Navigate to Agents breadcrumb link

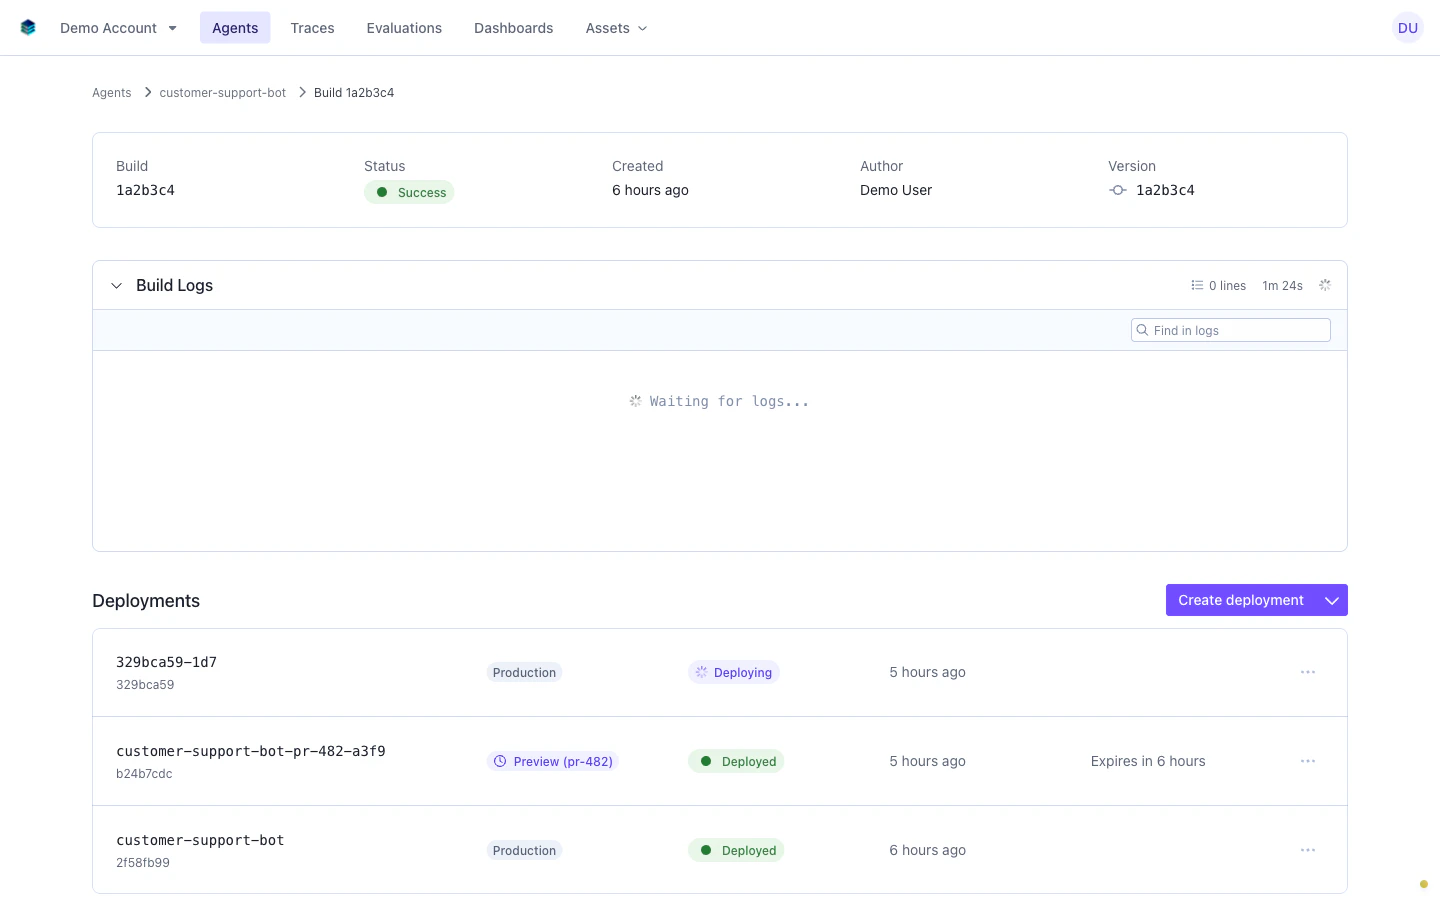click(x=111, y=93)
